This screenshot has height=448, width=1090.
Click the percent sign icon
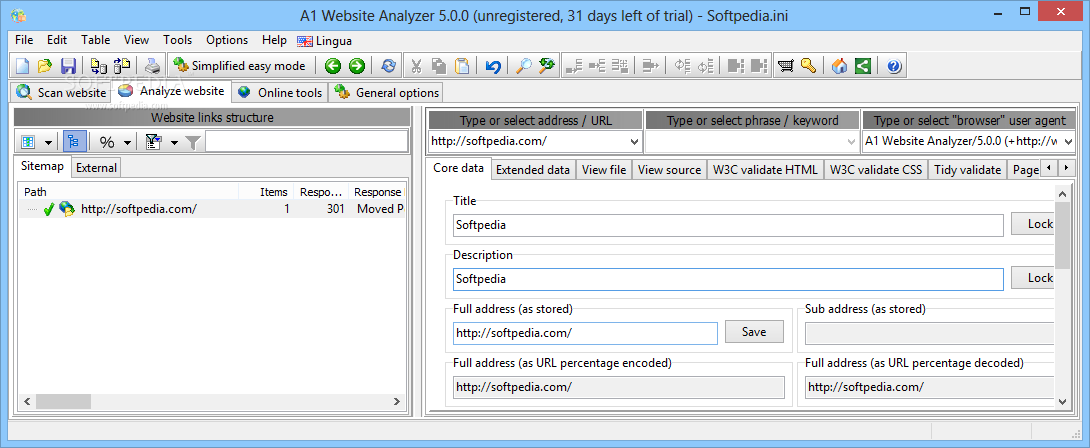107,142
